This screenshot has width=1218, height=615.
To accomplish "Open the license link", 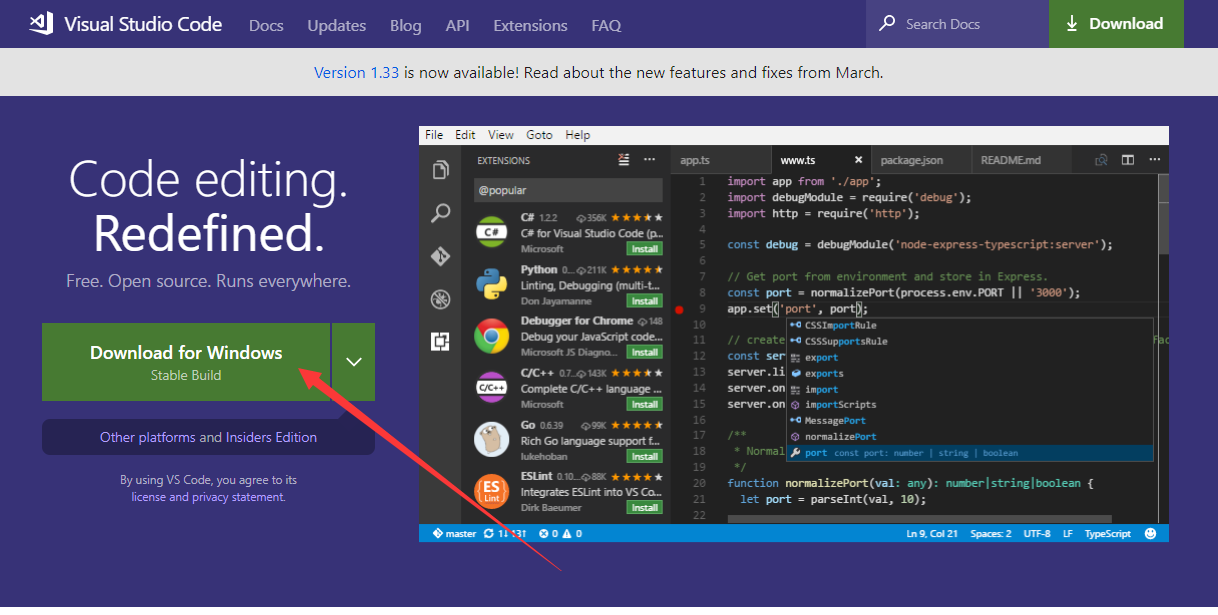I will tap(149, 497).
